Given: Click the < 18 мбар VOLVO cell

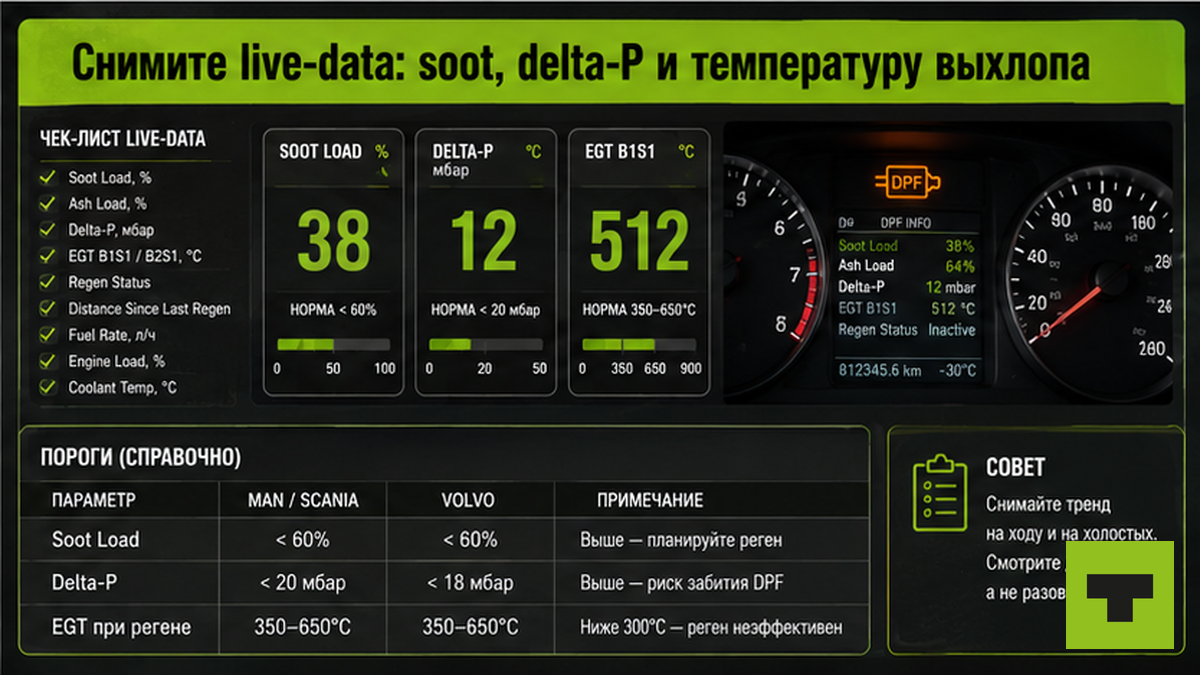Looking at the screenshot, I should (x=470, y=583).
